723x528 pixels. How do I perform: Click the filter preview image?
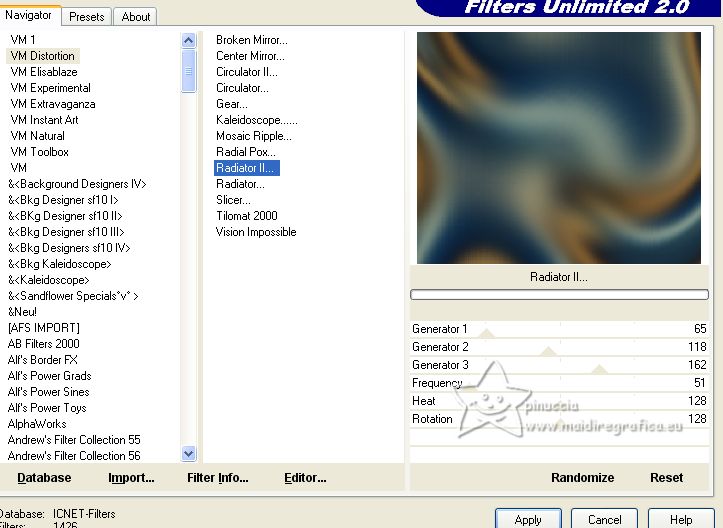coord(559,148)
